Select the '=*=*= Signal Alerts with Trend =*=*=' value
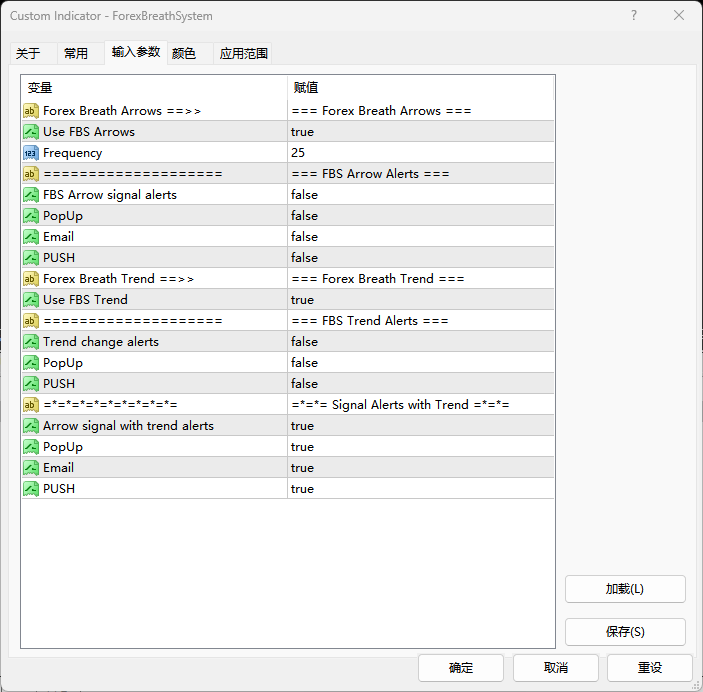Image resolution: width=703 pixels, height=692 pixels. [x=421, y=405]
